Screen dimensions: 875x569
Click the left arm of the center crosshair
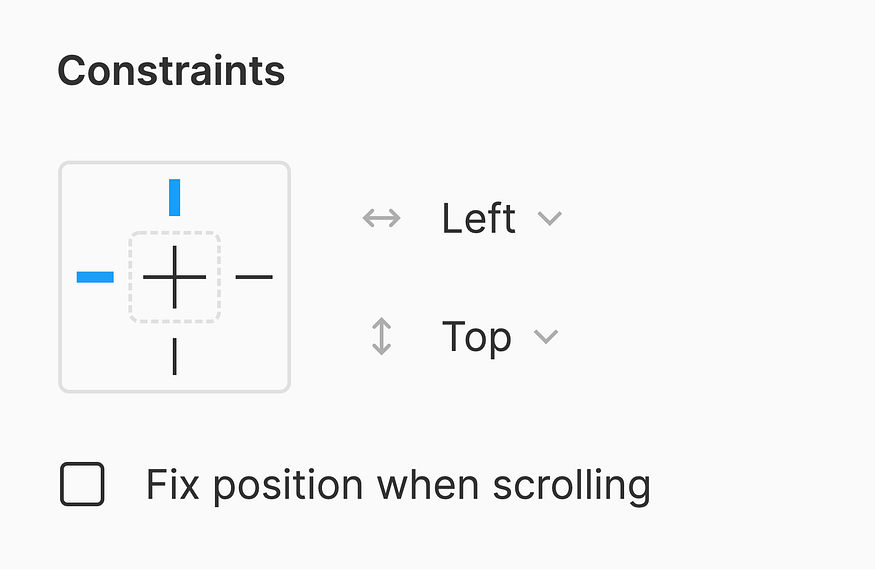154,277
